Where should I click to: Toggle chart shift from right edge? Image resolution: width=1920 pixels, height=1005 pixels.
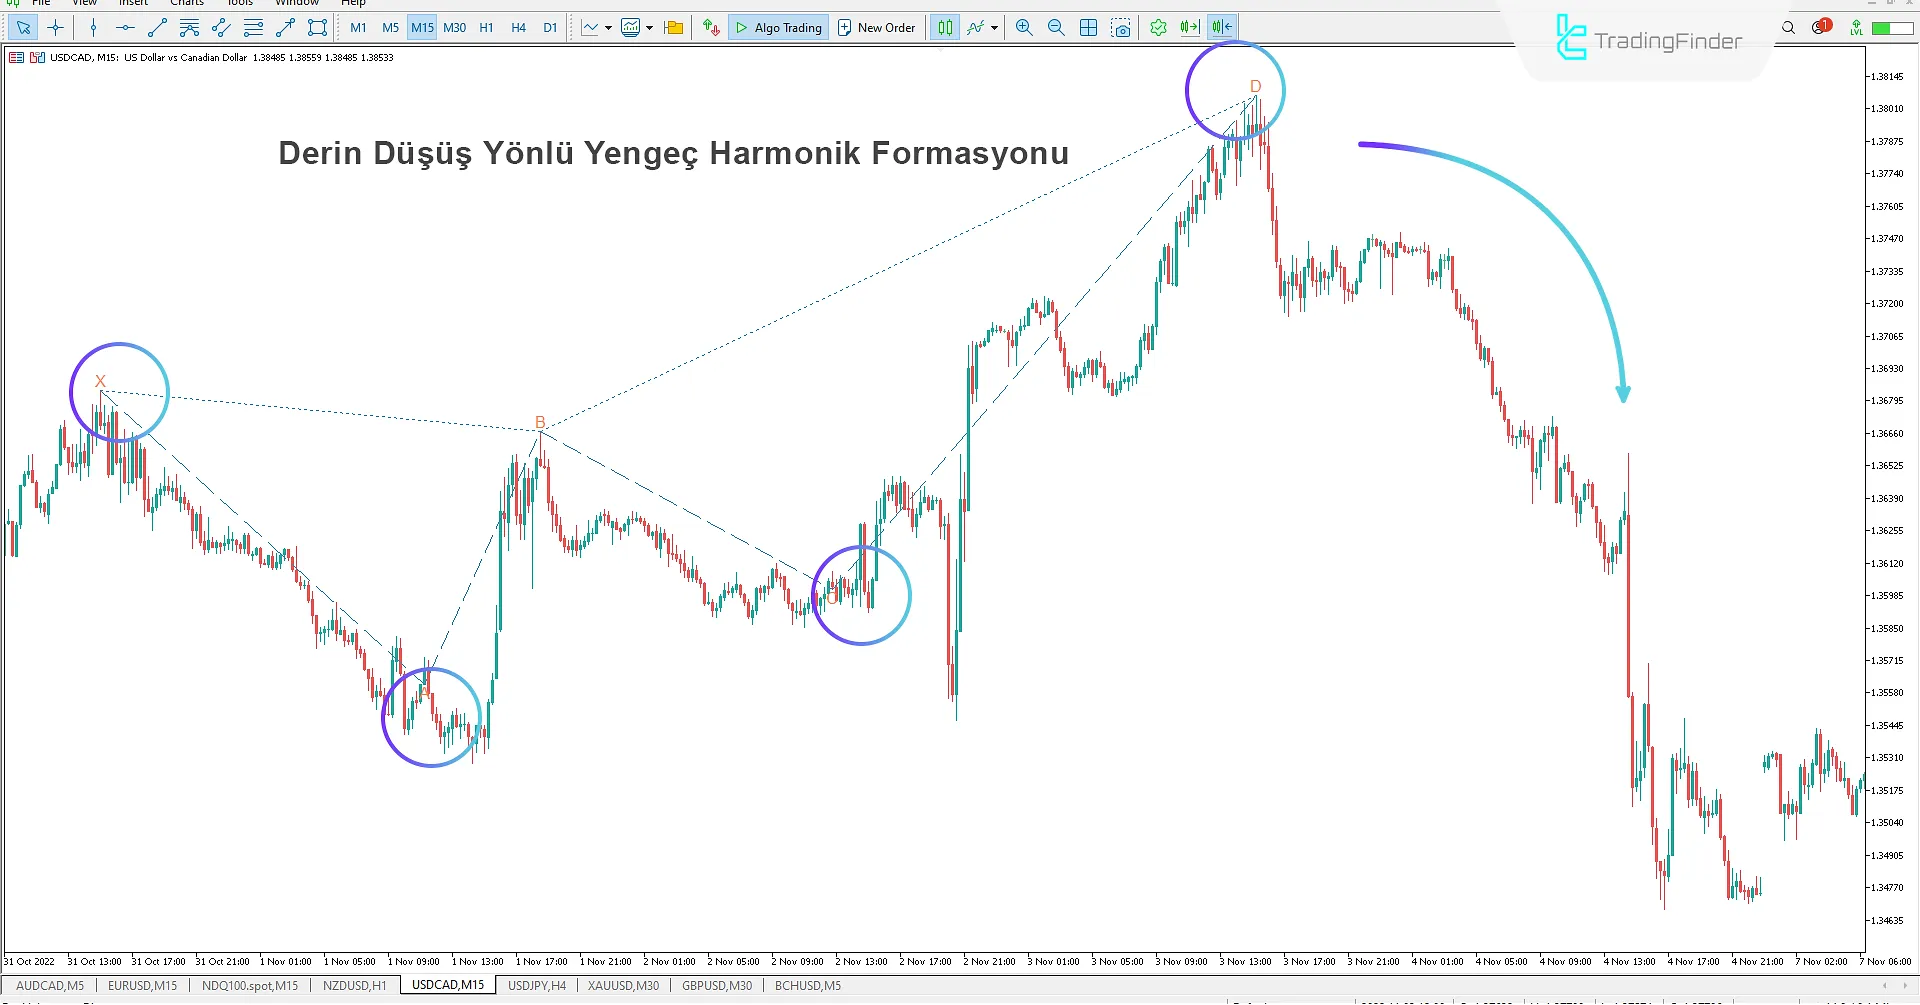[x=1221, y=28]
